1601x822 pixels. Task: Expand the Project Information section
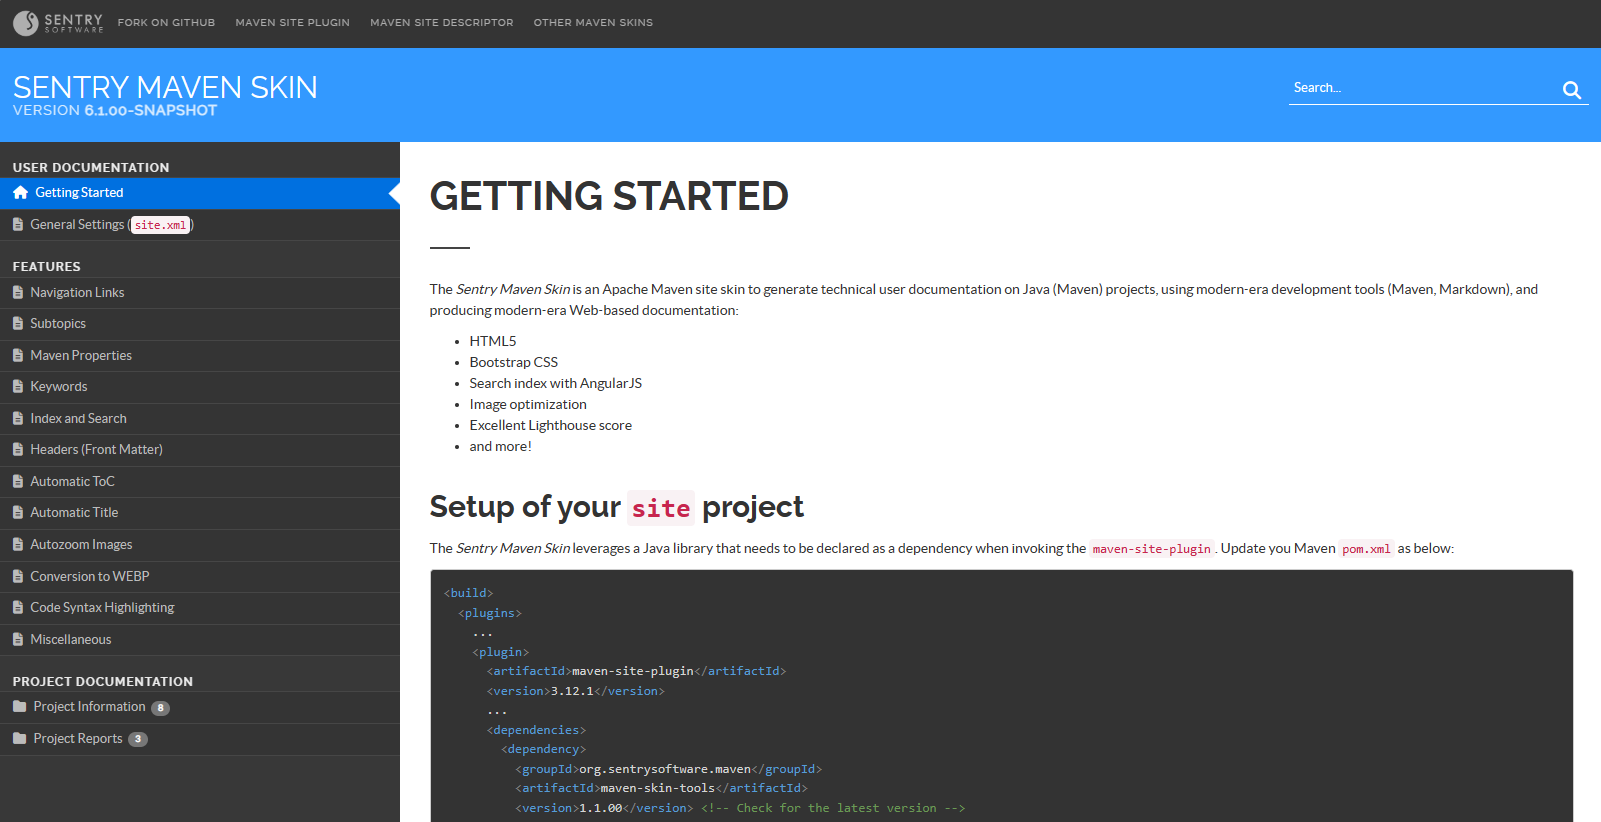click(x=200, y=707)
